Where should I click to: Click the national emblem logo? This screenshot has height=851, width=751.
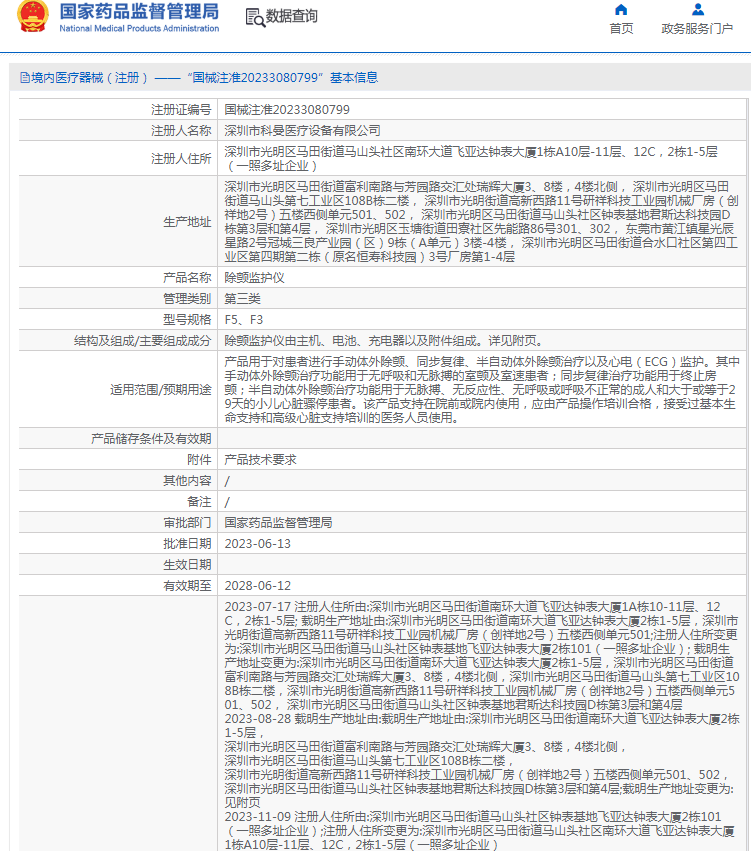[33, 16]
